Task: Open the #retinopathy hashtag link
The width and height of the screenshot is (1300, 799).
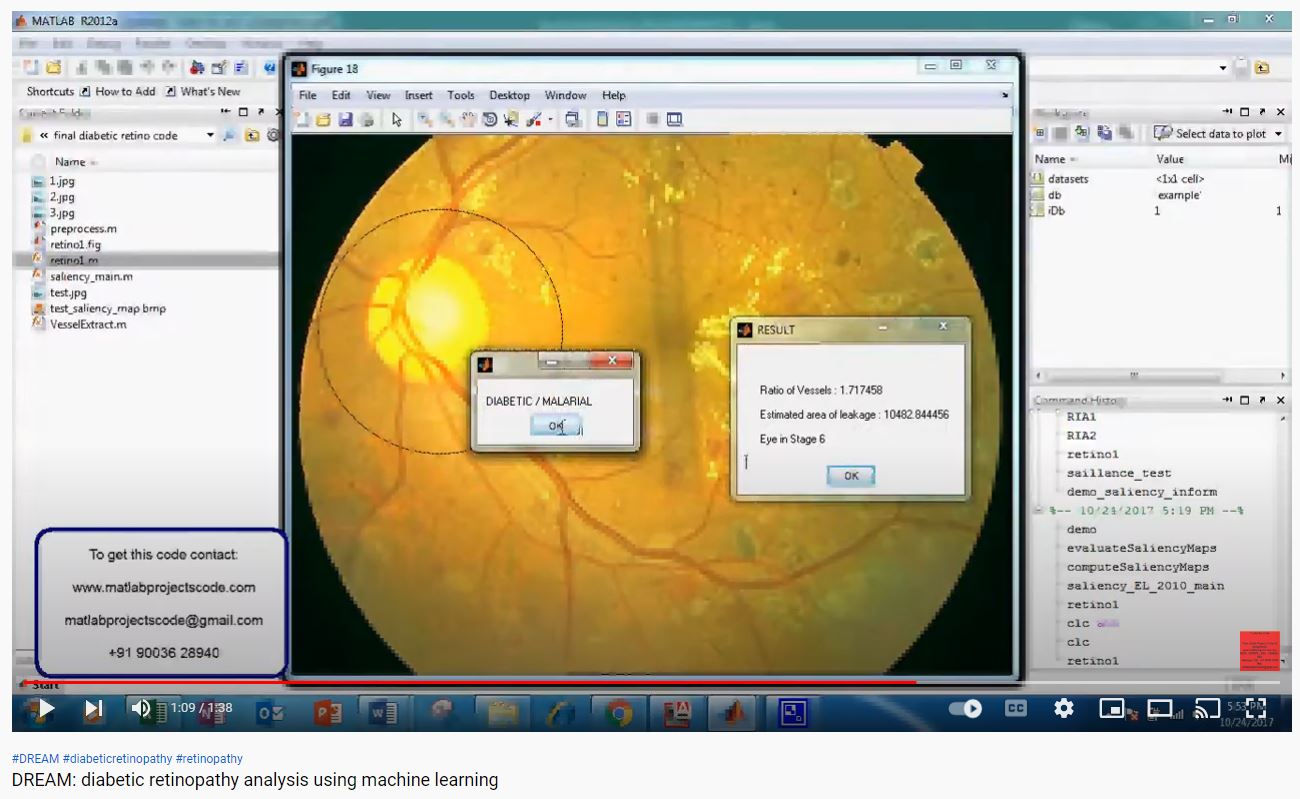Action: pyautogui.click(x=209, y=759)
